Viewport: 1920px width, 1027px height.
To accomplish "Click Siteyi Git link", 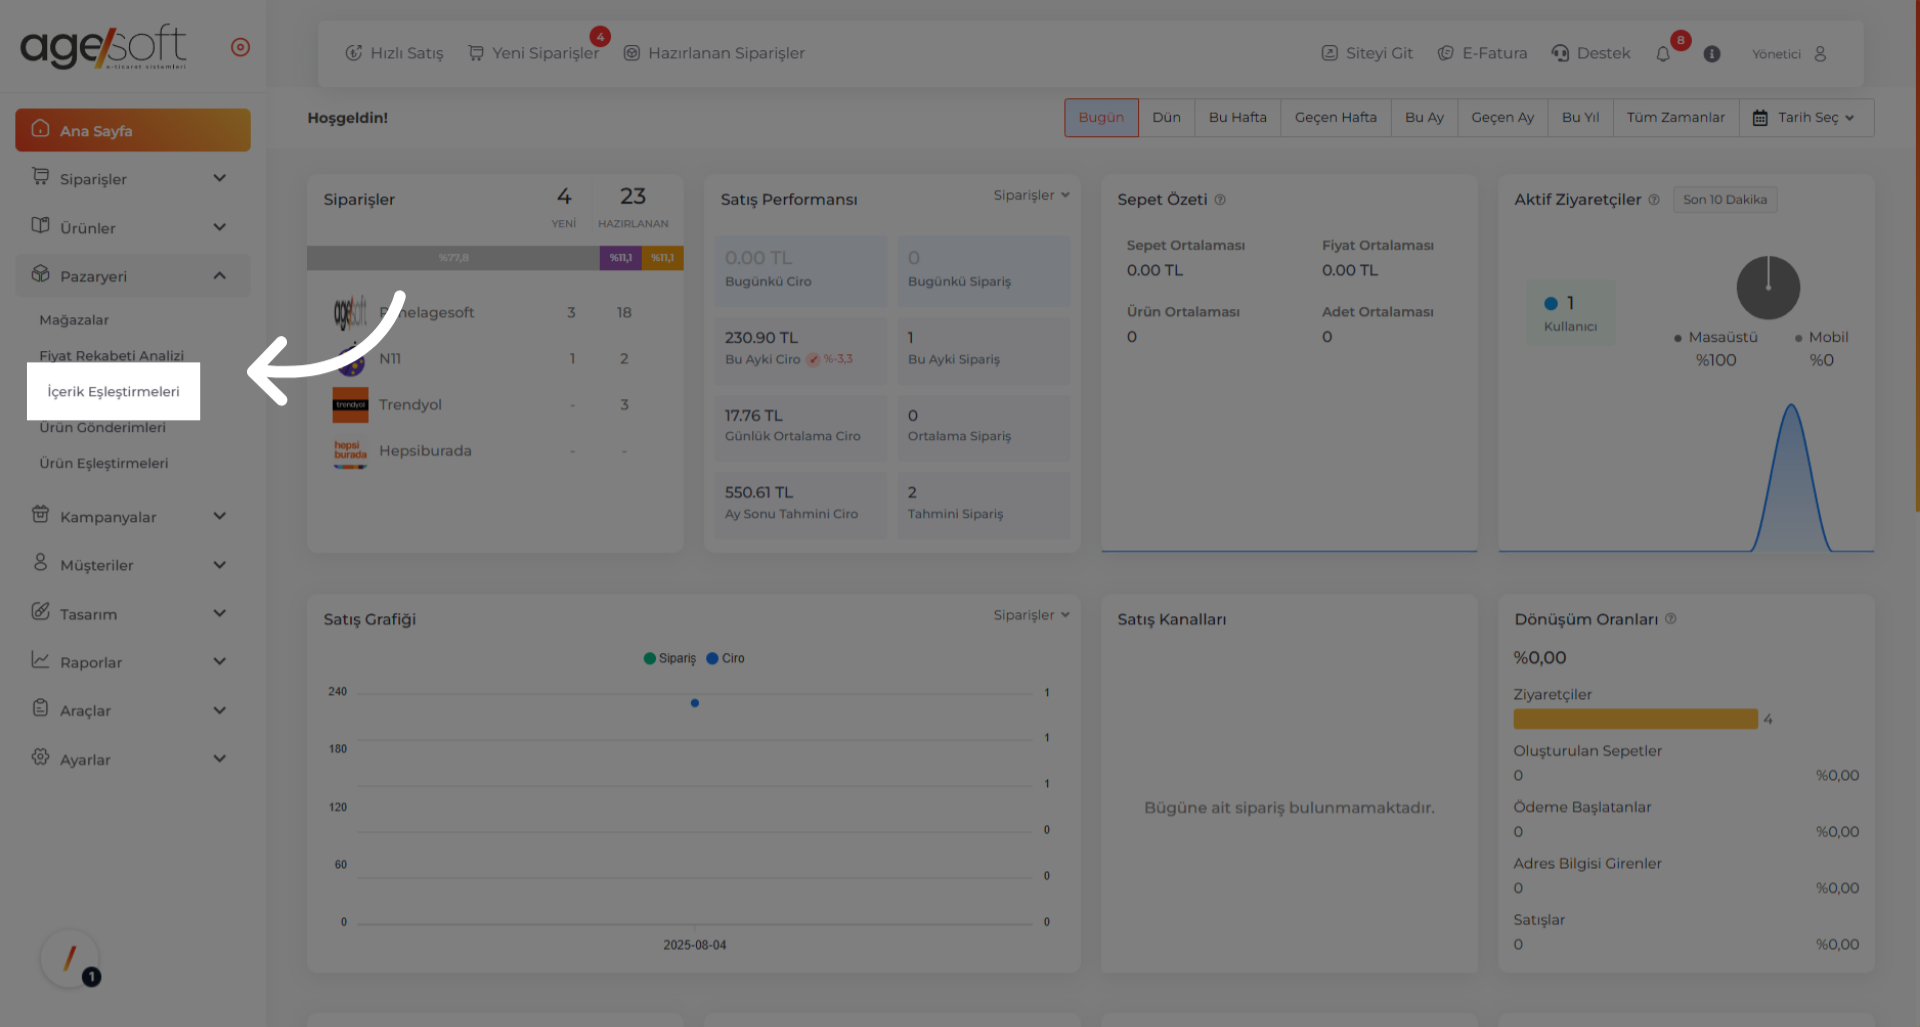I will 1367,53.
